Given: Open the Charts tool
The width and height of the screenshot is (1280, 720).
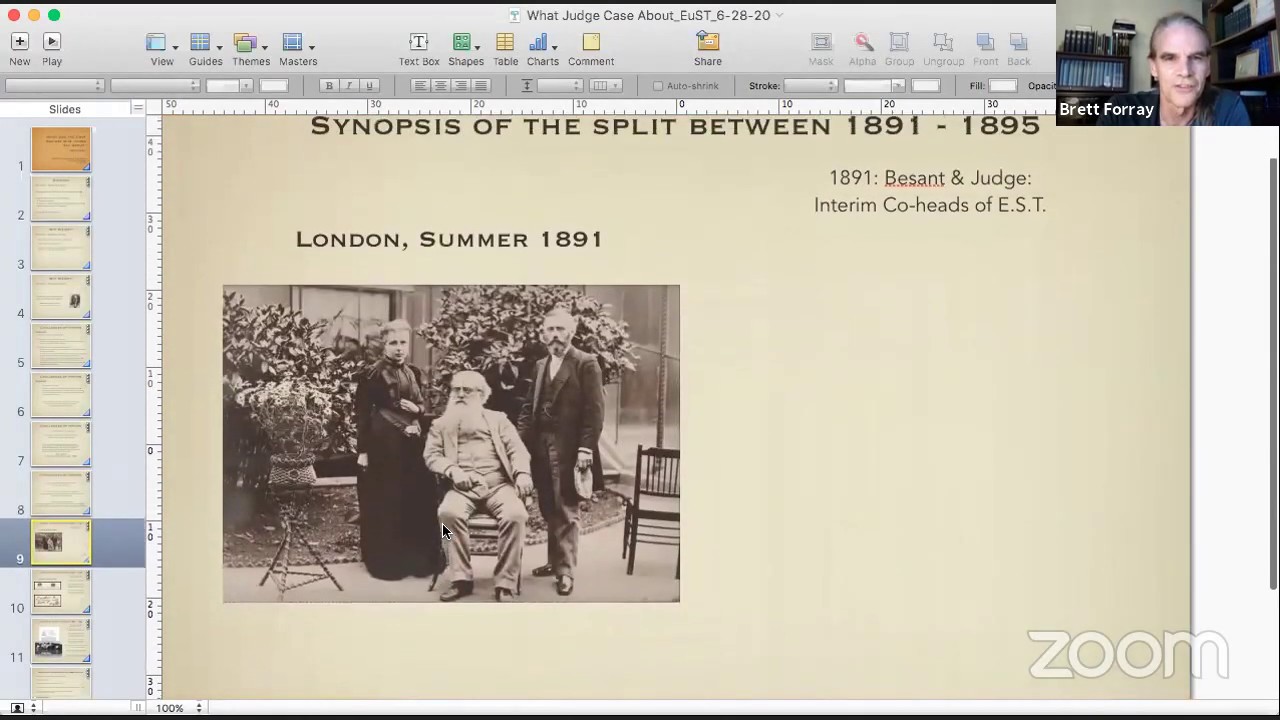Looking at the screenshot, I should [x=539, y=42].
